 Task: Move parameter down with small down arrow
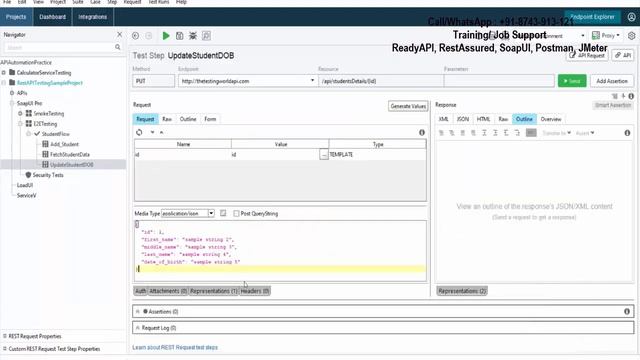(x=152, y=132)
